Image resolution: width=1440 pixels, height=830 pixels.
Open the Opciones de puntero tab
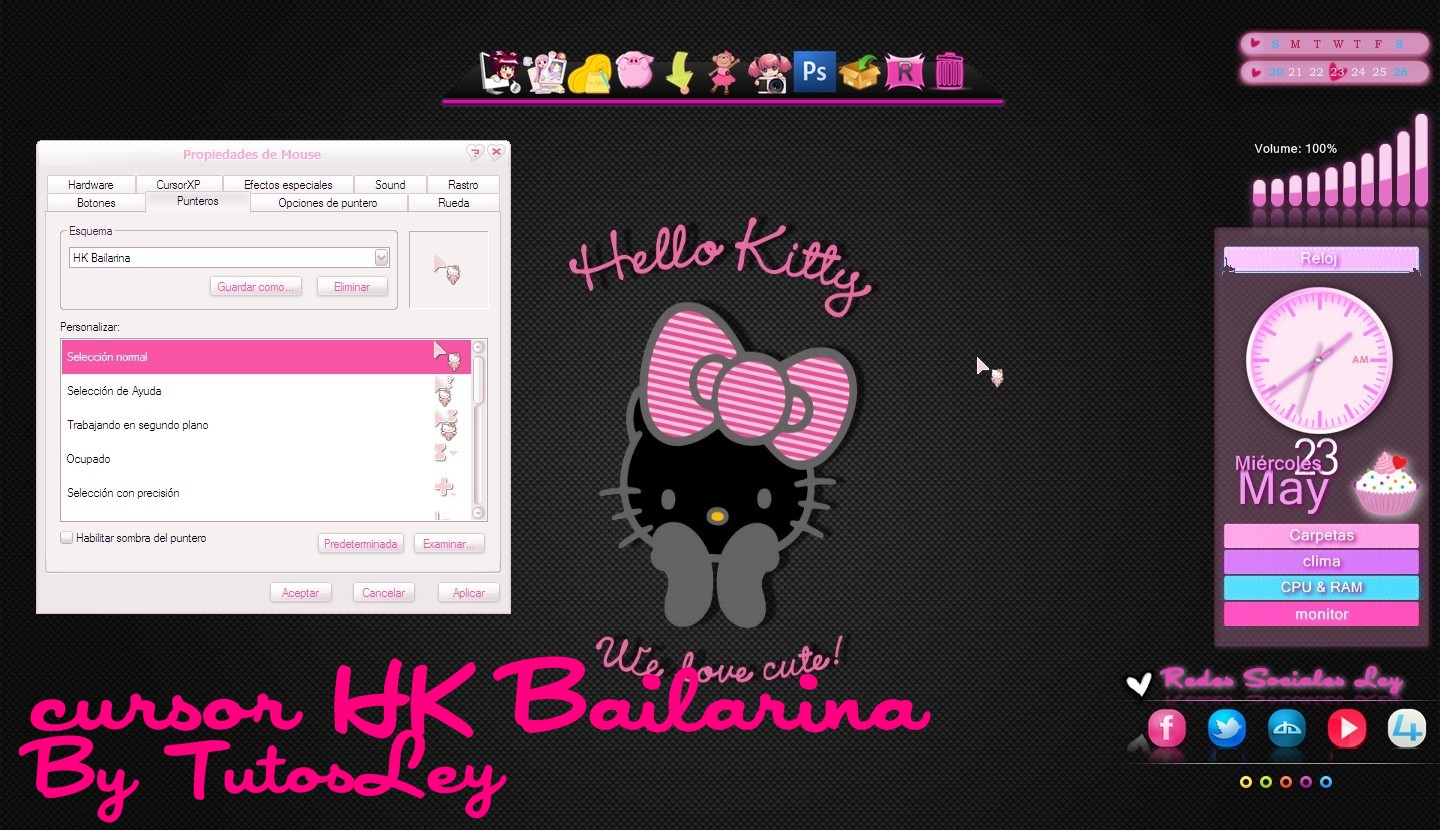pyautogui.click(x=328, y=203)
